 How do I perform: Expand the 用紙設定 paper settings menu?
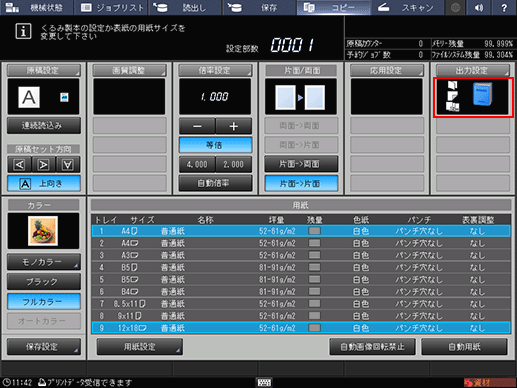click(x=140, y=347)
